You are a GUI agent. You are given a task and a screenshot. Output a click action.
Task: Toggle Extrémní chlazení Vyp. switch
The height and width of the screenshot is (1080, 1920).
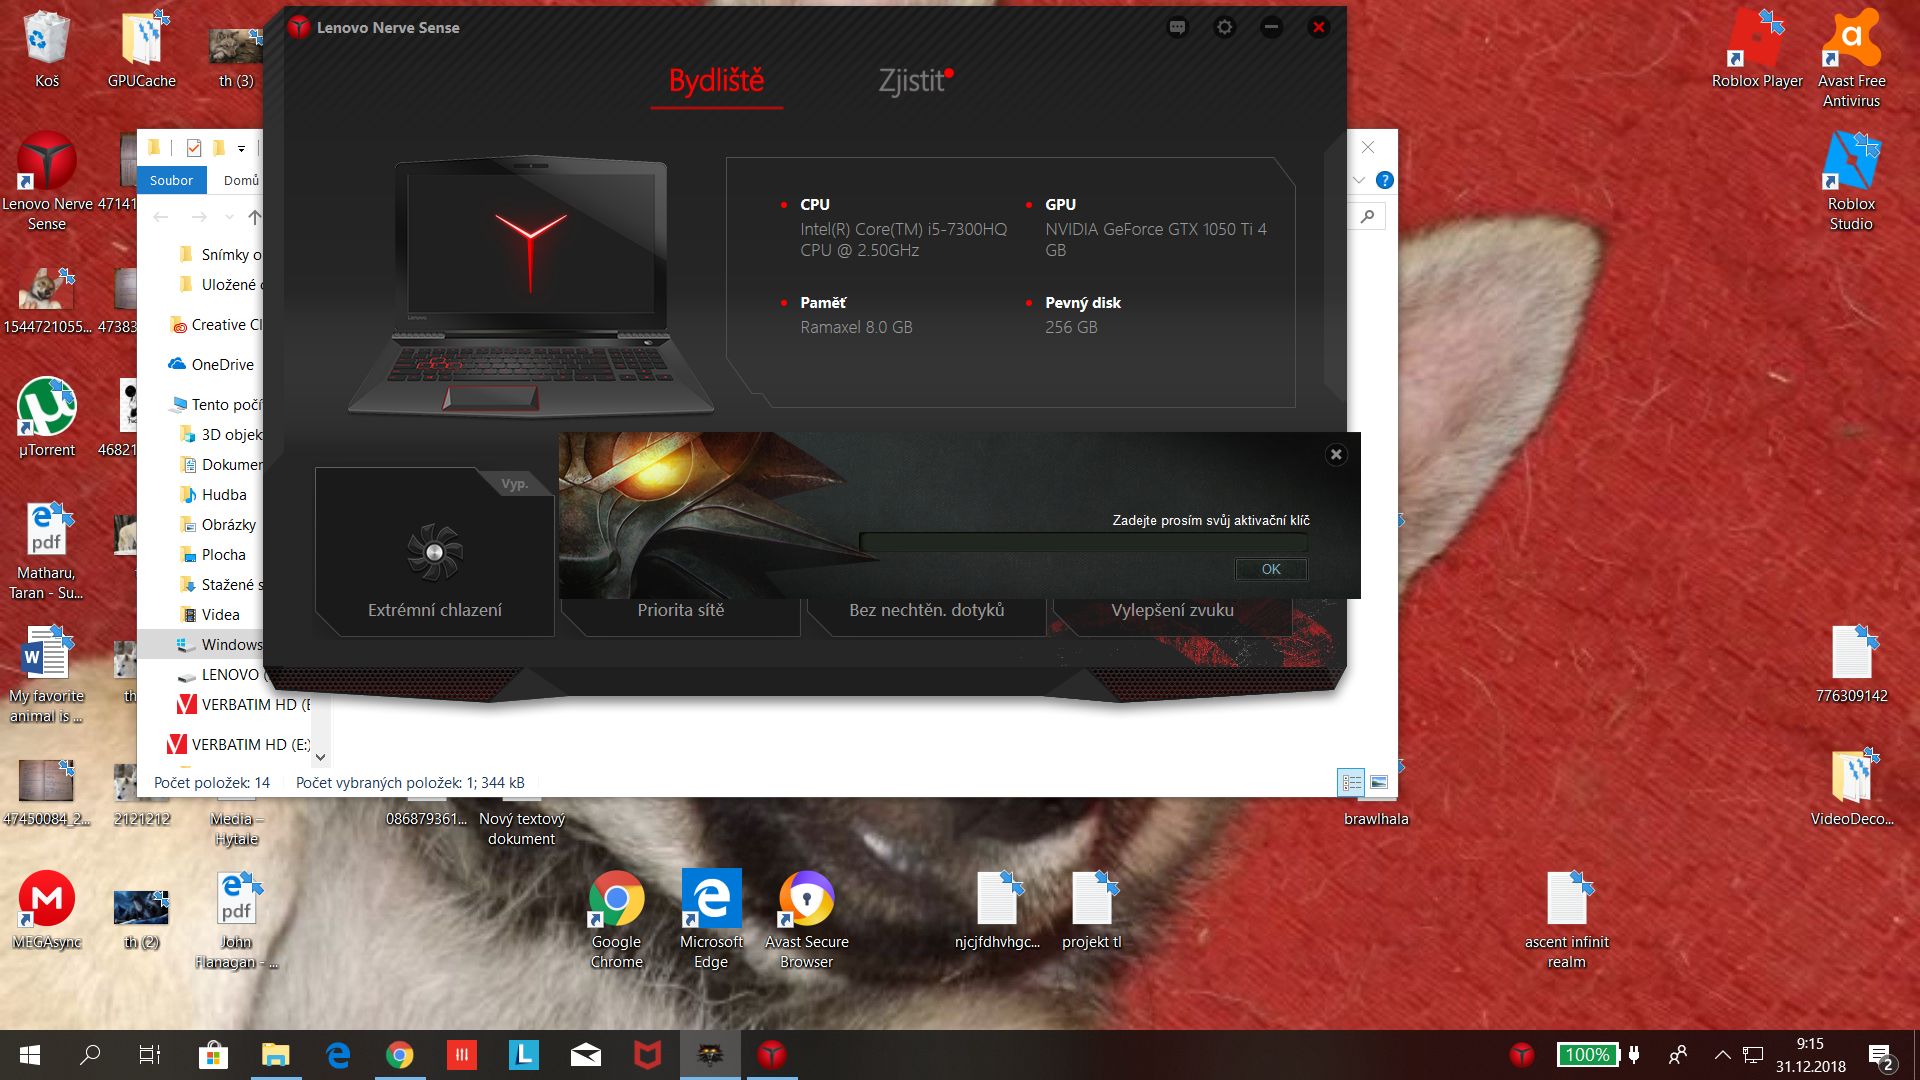515,484
